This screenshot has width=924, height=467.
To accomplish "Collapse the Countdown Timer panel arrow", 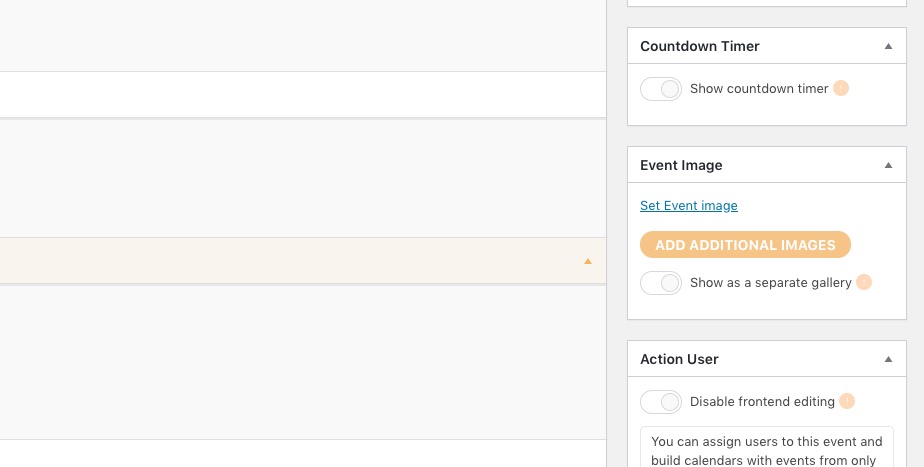I will tap(888, 47).
